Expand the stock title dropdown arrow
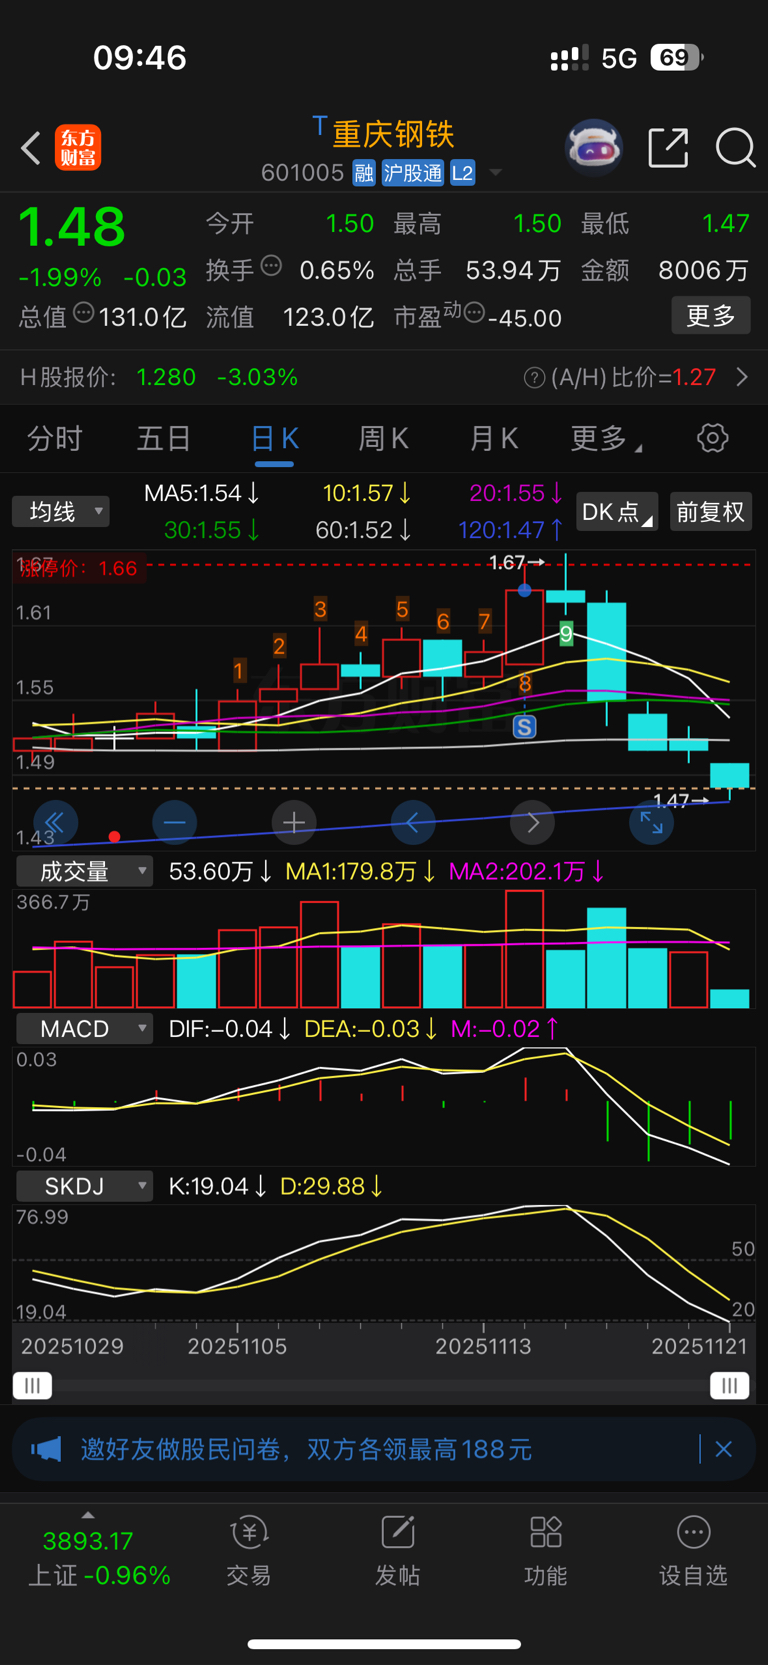 pos(495,173)
